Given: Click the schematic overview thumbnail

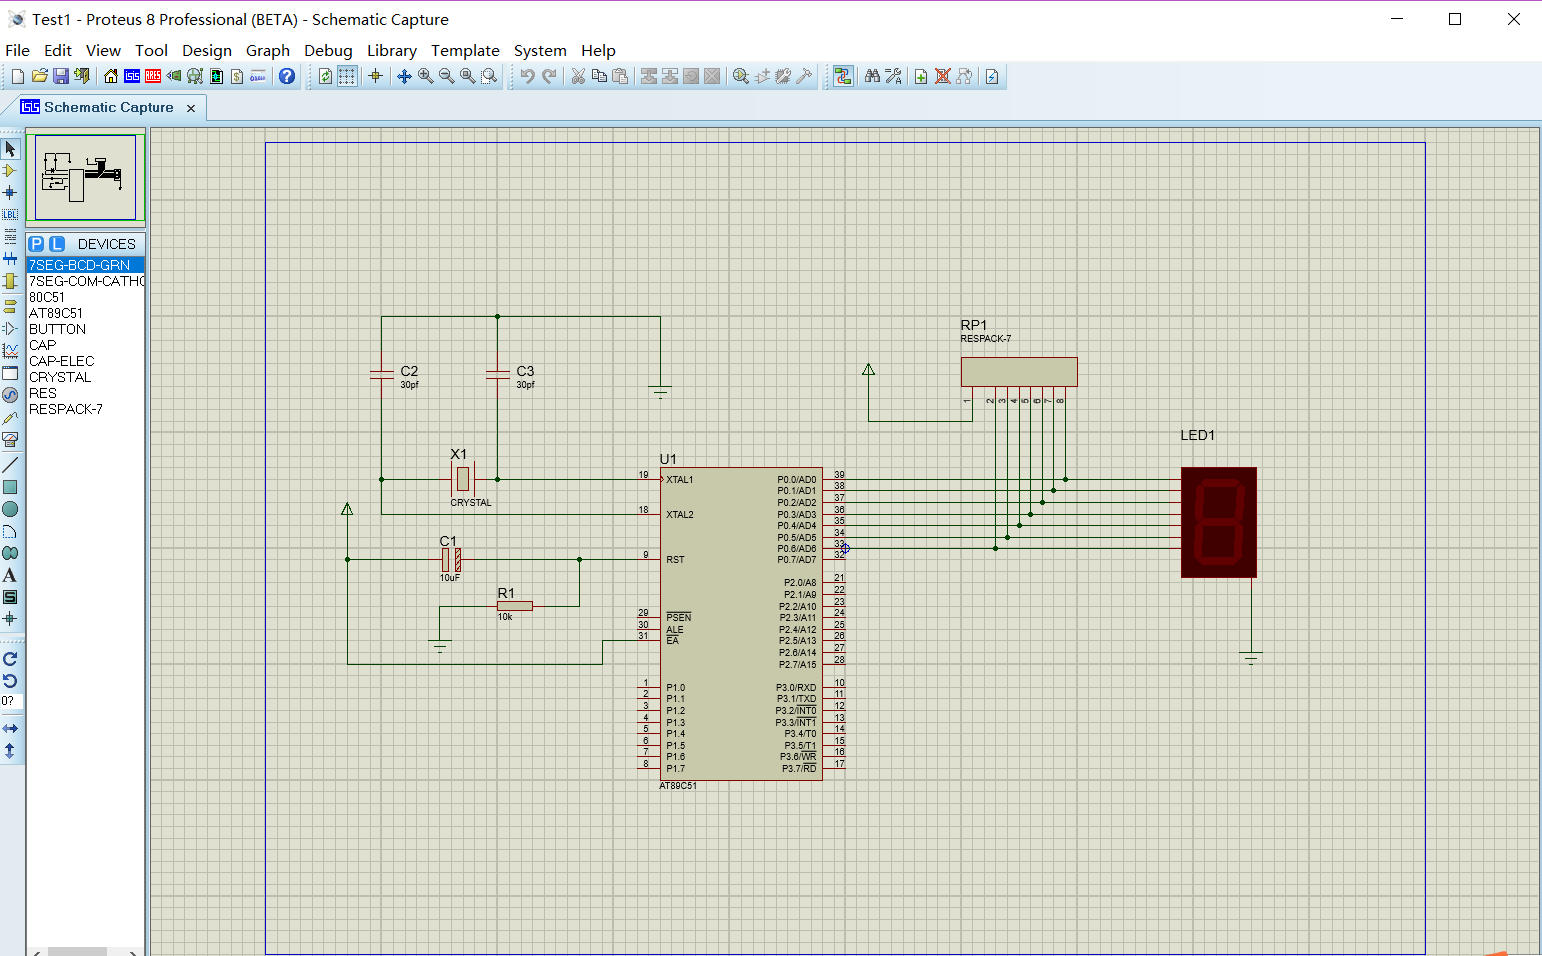Looking at the screenshot, I should click(86, 177).
